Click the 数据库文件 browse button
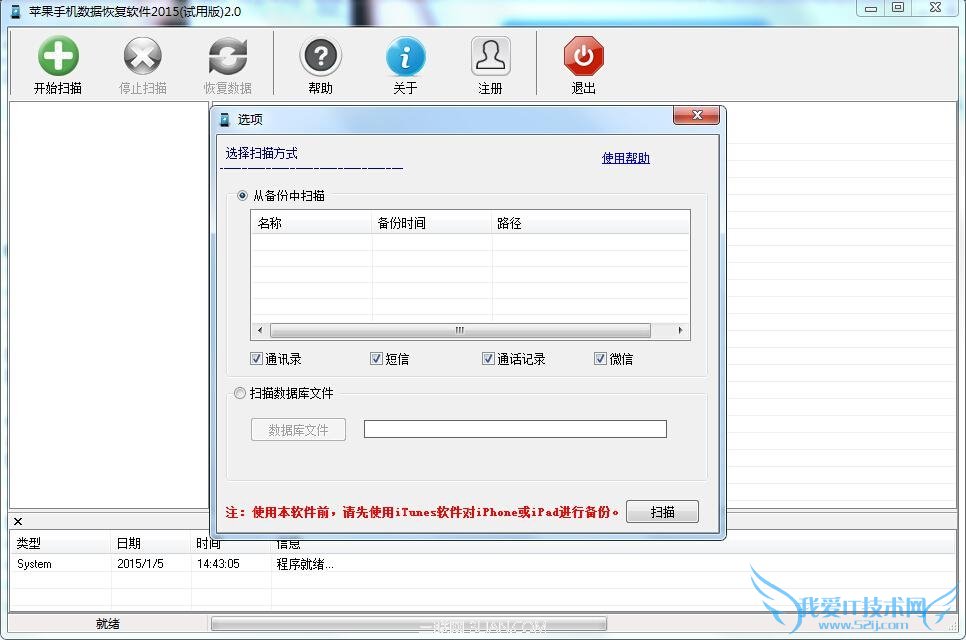The image size is (966, 640). (x=298, y=430)
